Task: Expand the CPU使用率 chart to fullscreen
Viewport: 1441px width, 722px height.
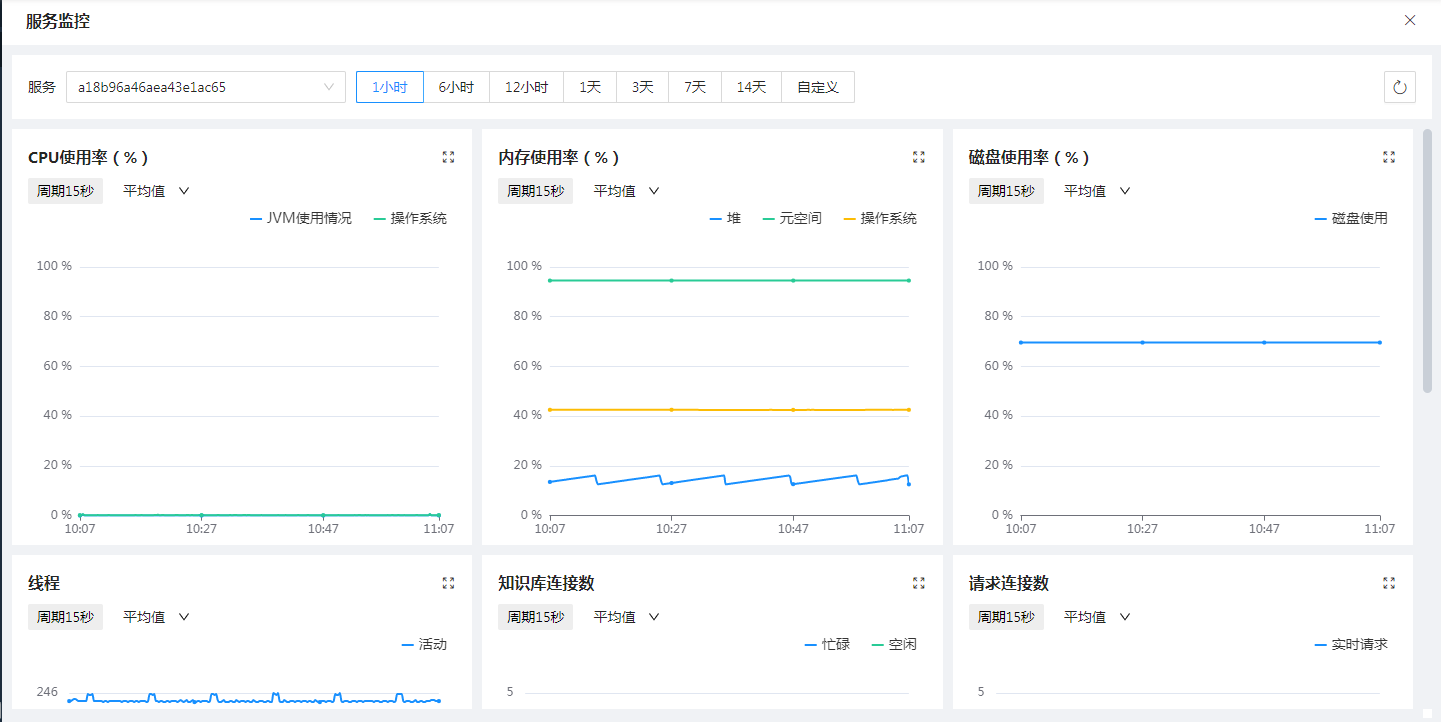Action: tap(448, 157)
